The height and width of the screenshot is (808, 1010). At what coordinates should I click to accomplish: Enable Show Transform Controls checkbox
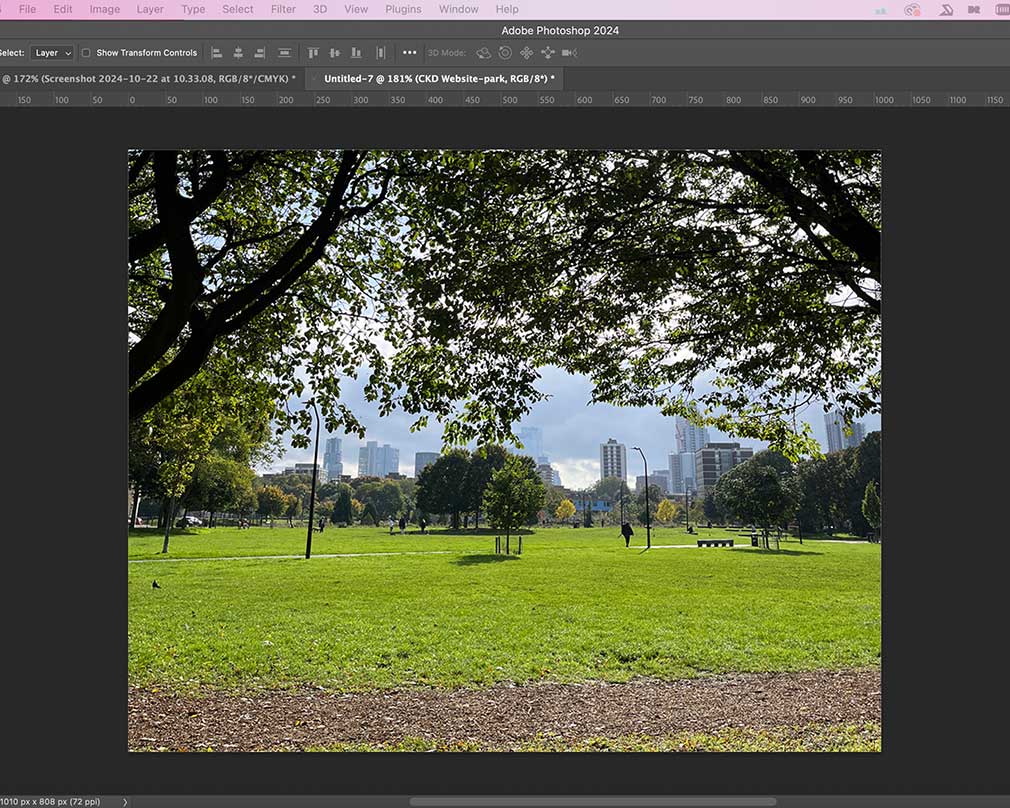(86, 53)
